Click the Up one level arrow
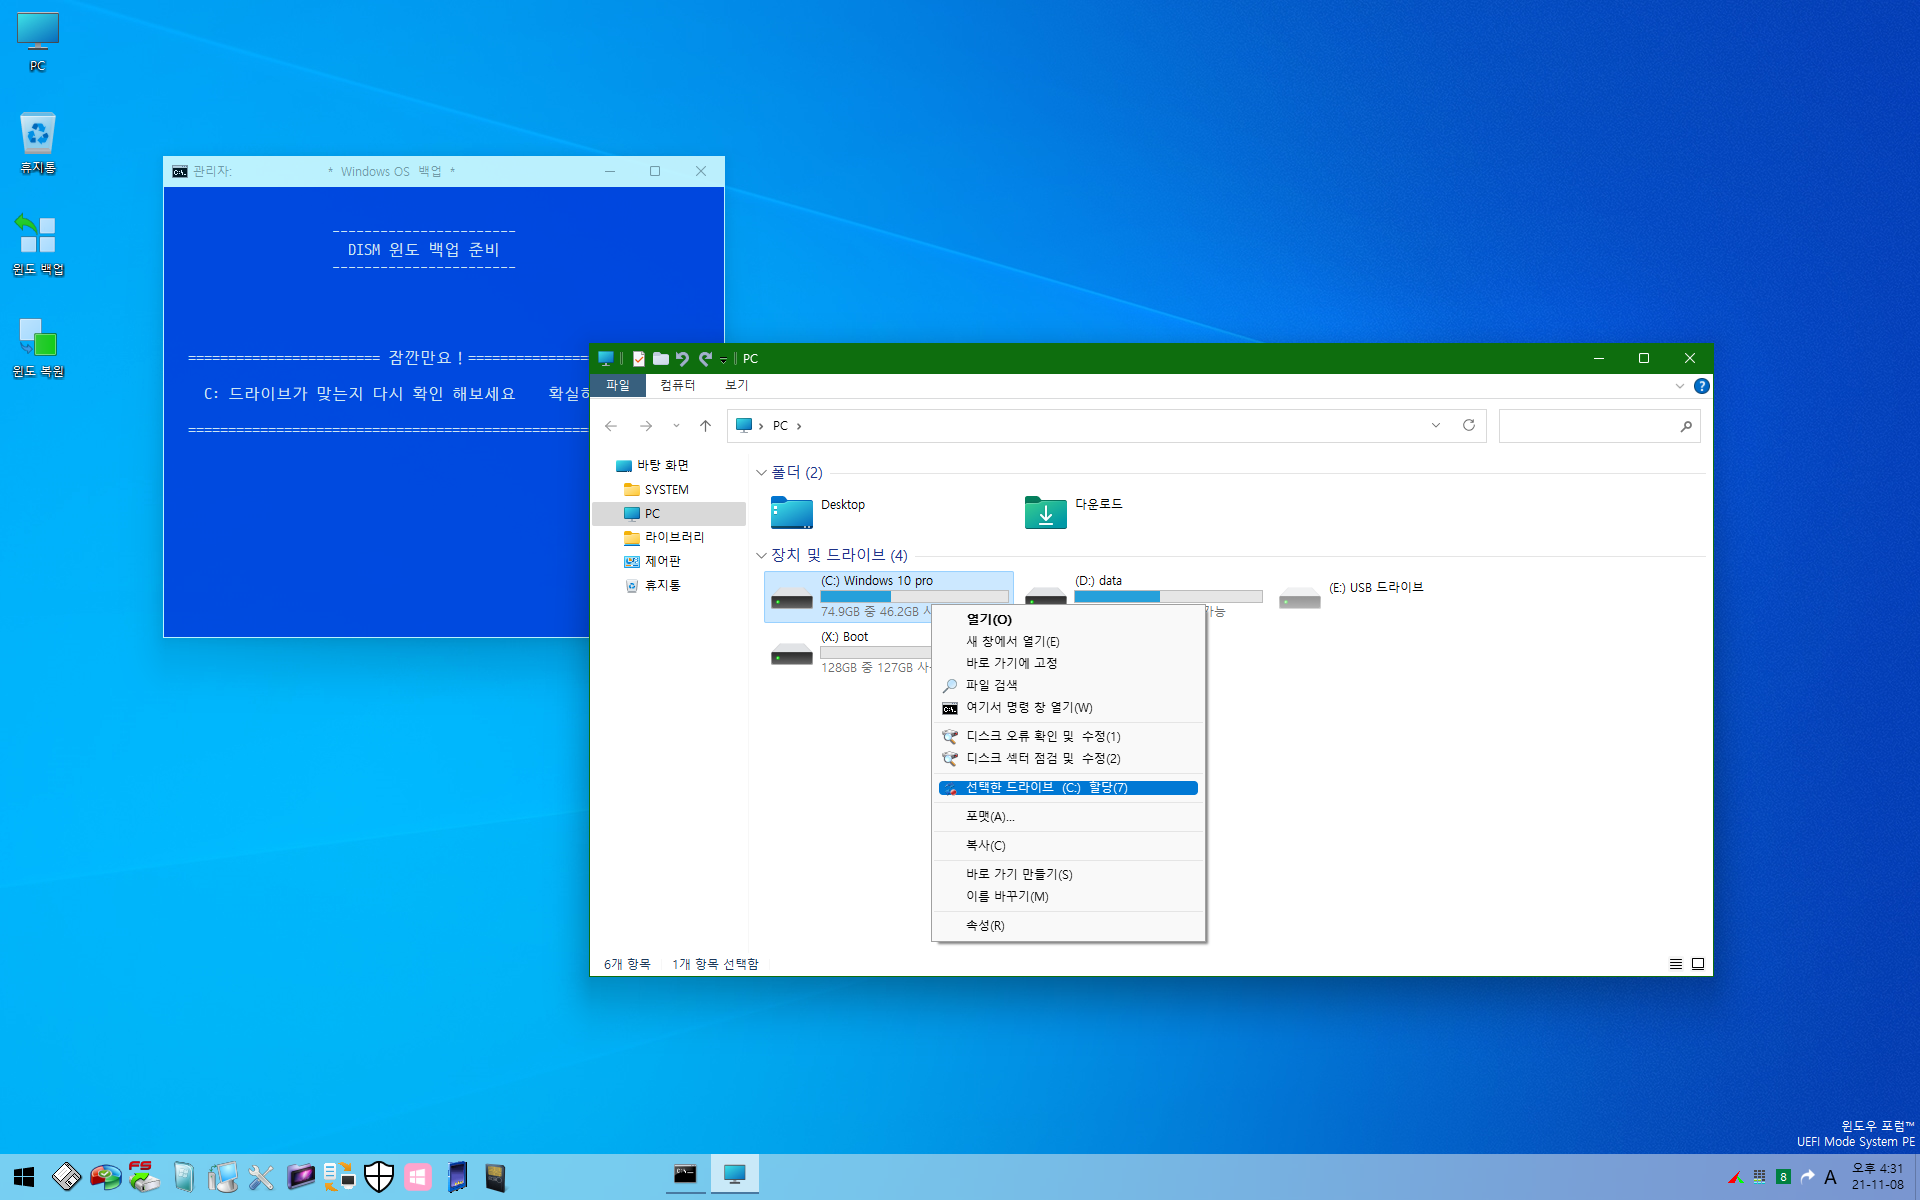This screenshot has height=1200, width=1920. (705, 426)
